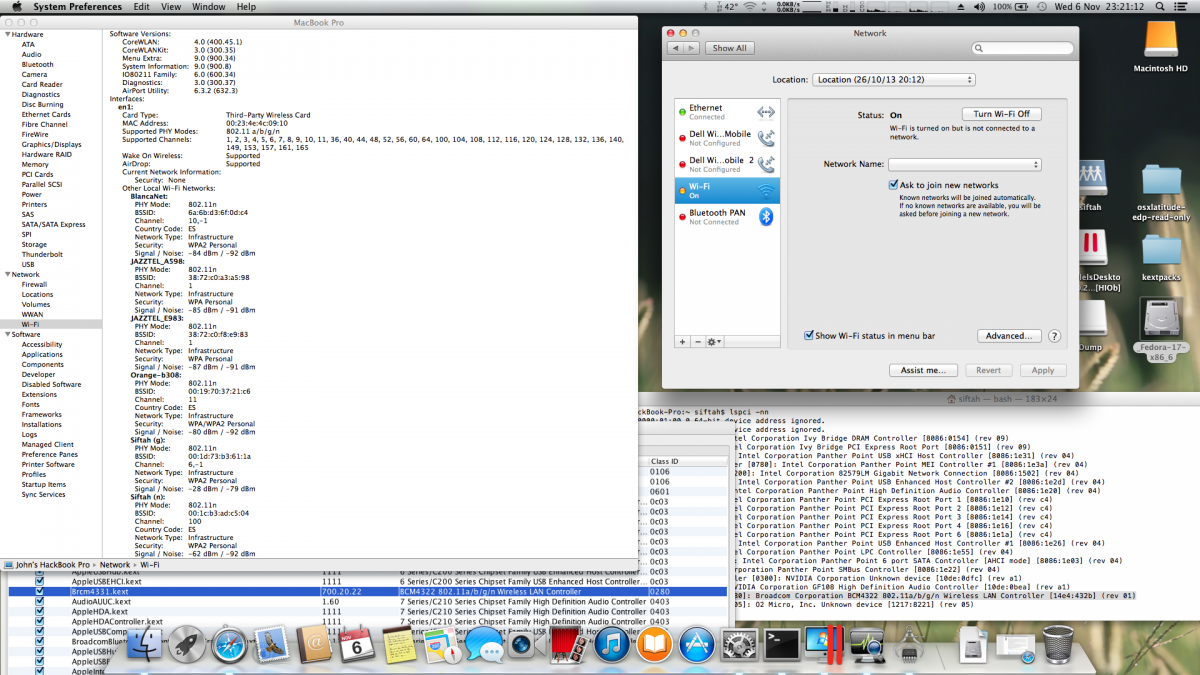Open the Edit menu in menu bar
The height and width of the screenshot is (675, 1200).
[141, 7]
